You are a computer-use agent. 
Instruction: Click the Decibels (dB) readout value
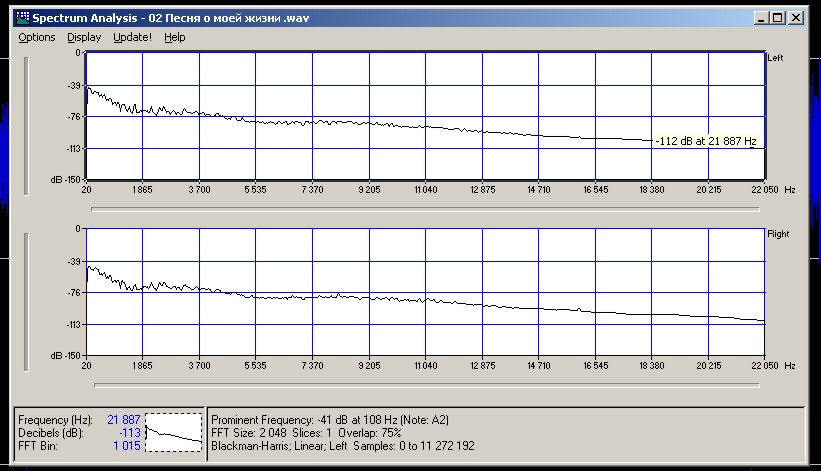click(x=130, y=432)
